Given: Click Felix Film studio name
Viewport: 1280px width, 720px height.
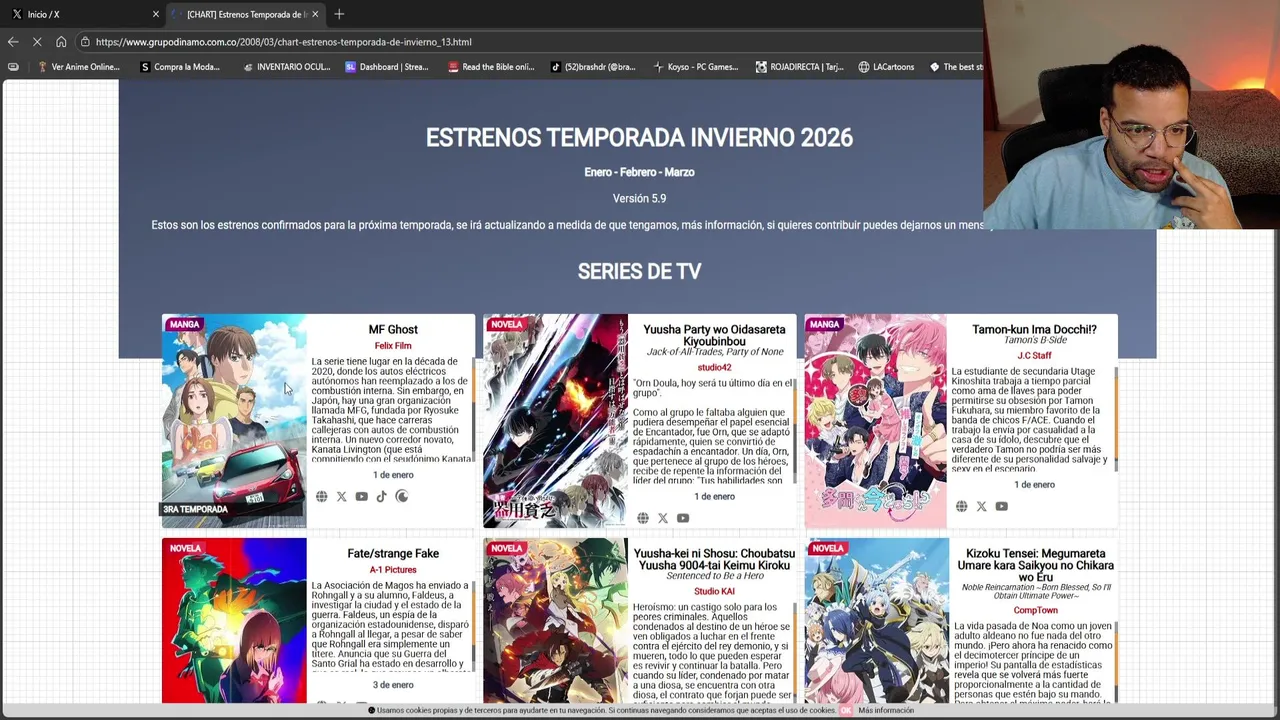Looking at the screenshot, I should pyautogui.click(x=393, y=346).
